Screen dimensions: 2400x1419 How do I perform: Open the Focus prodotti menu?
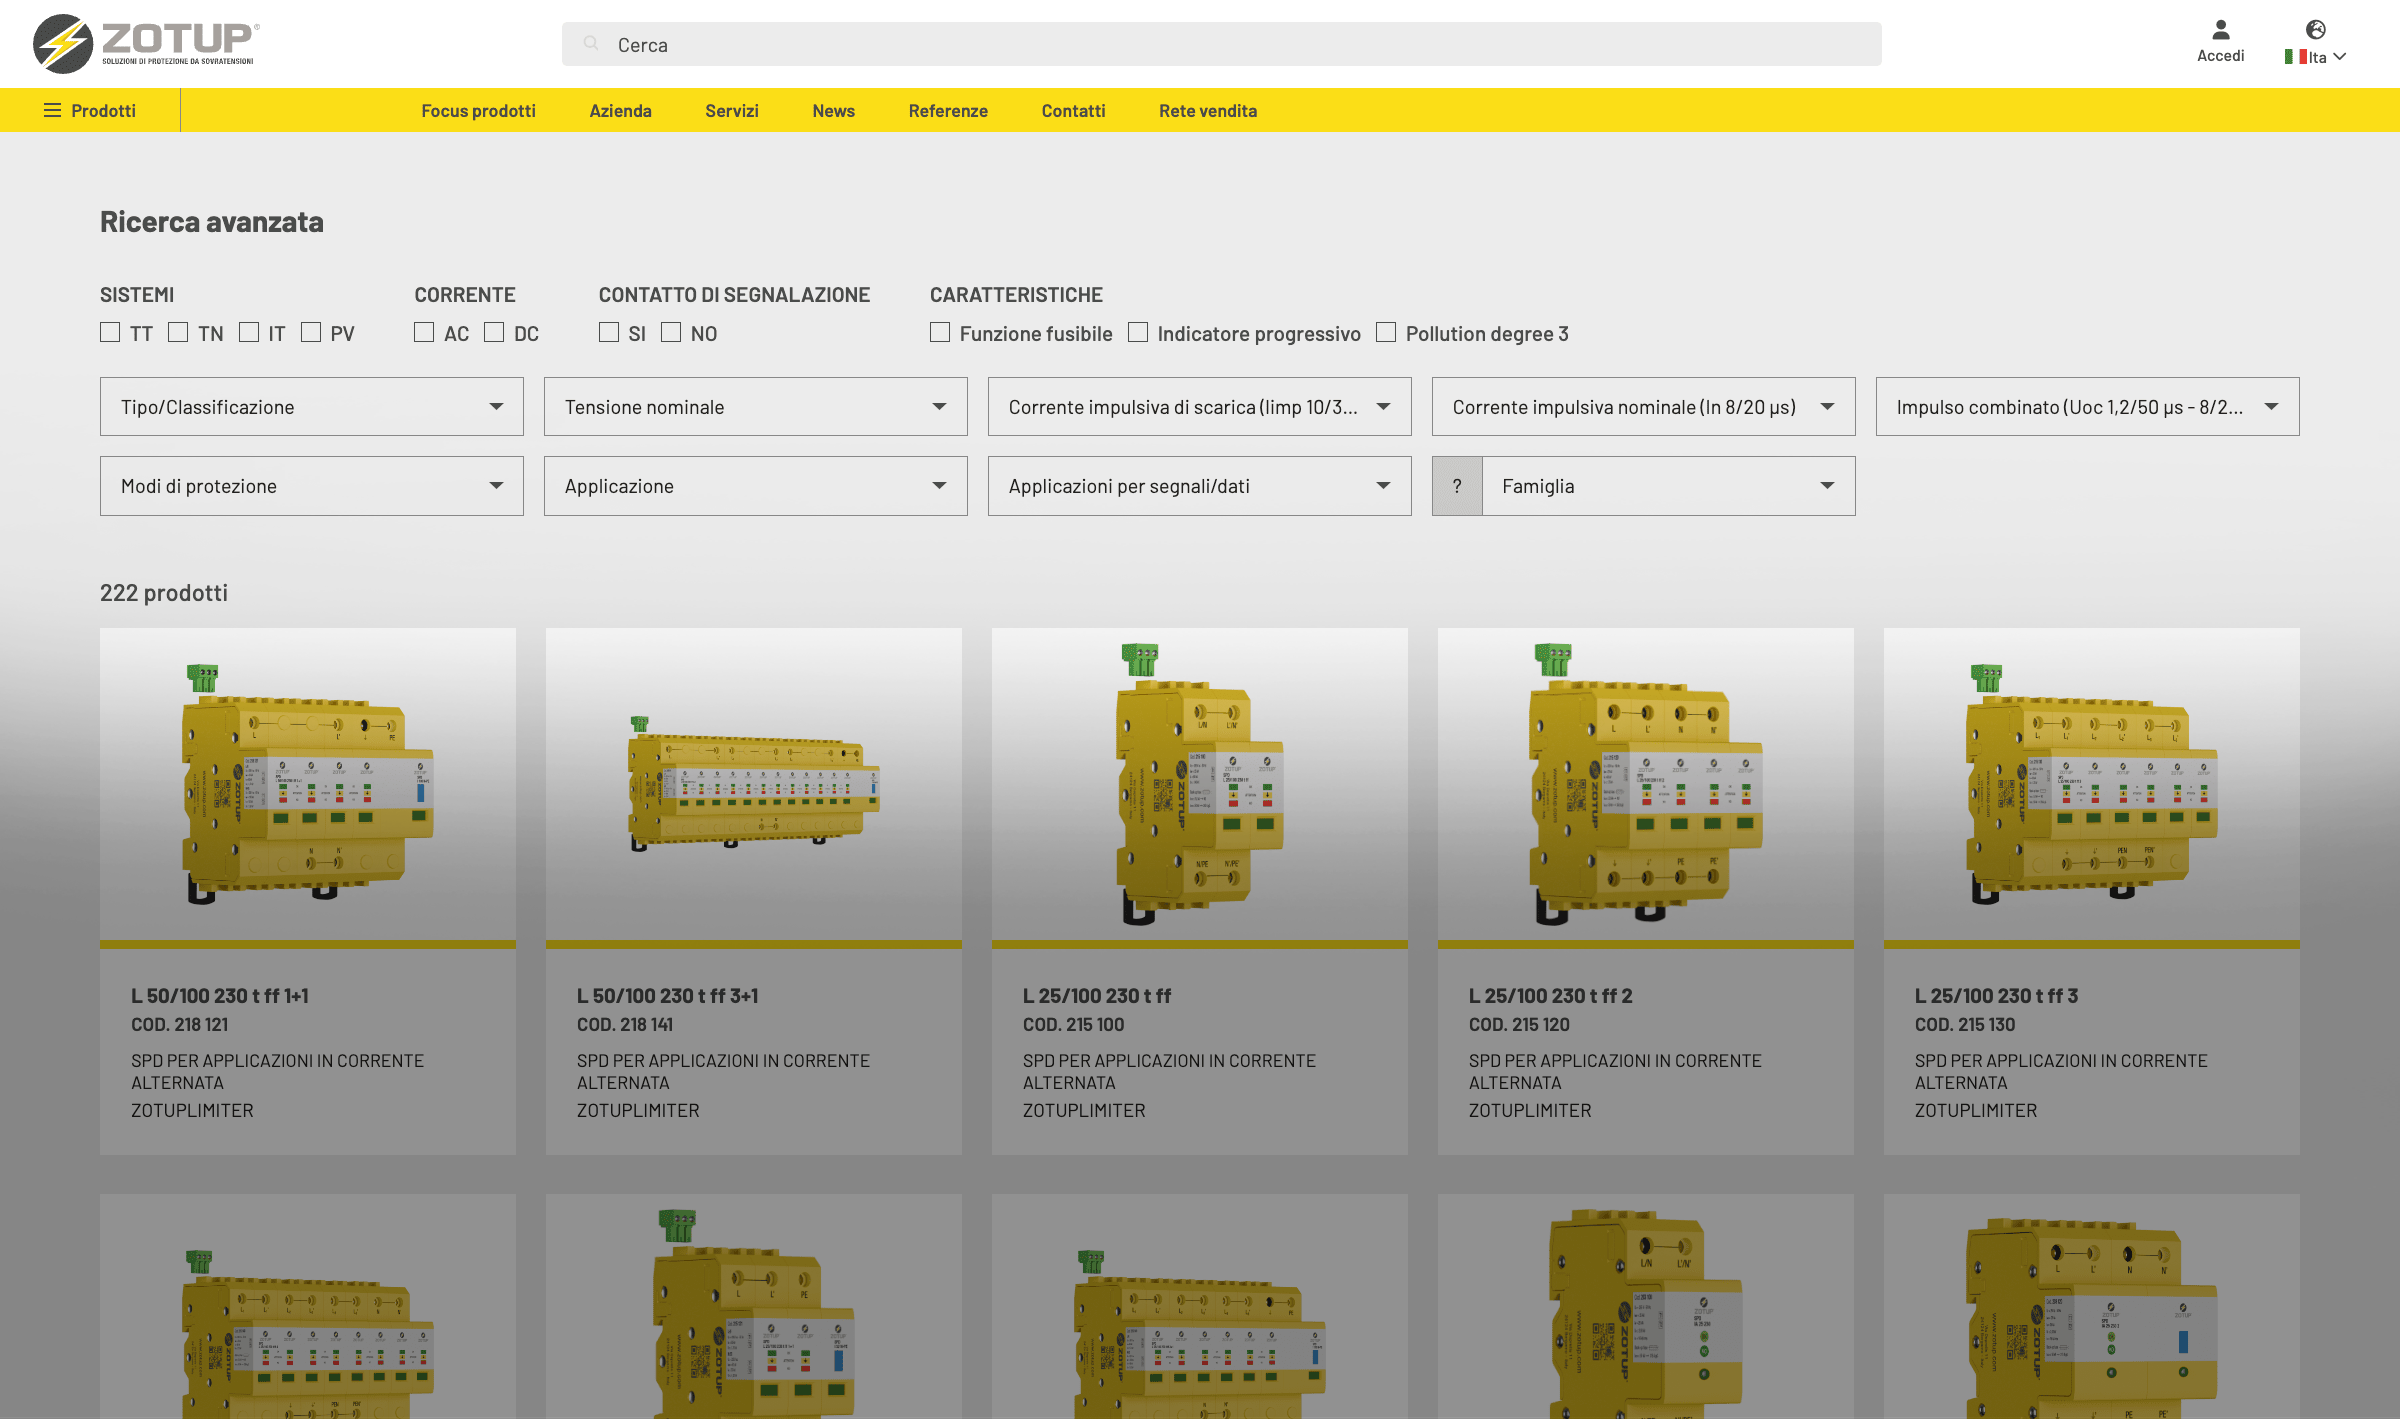coord(478,111)
